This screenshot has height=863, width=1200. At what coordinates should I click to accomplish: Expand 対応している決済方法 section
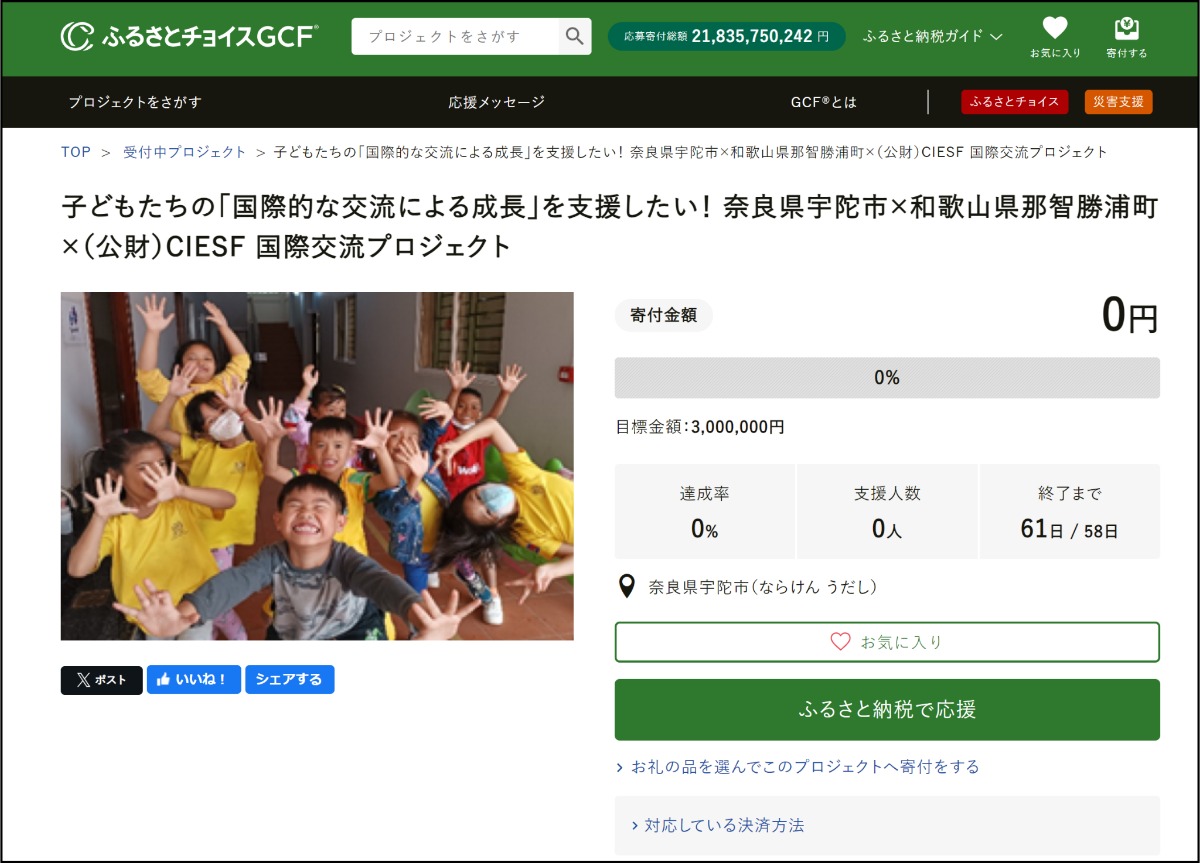(x=718, y=825)
